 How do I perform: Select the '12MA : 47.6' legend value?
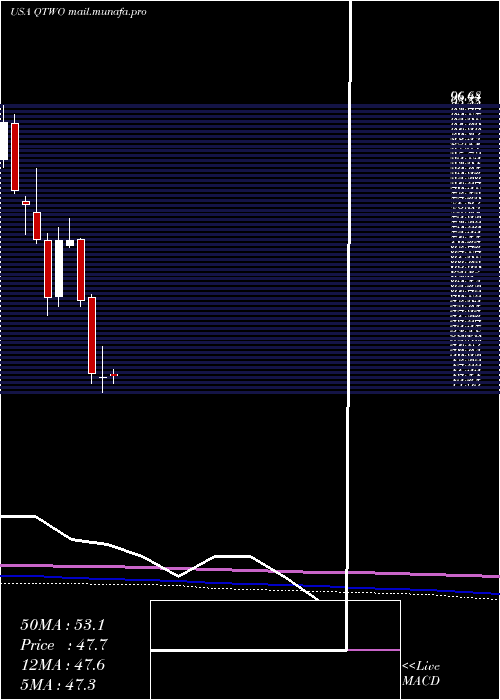pos(63,665)
